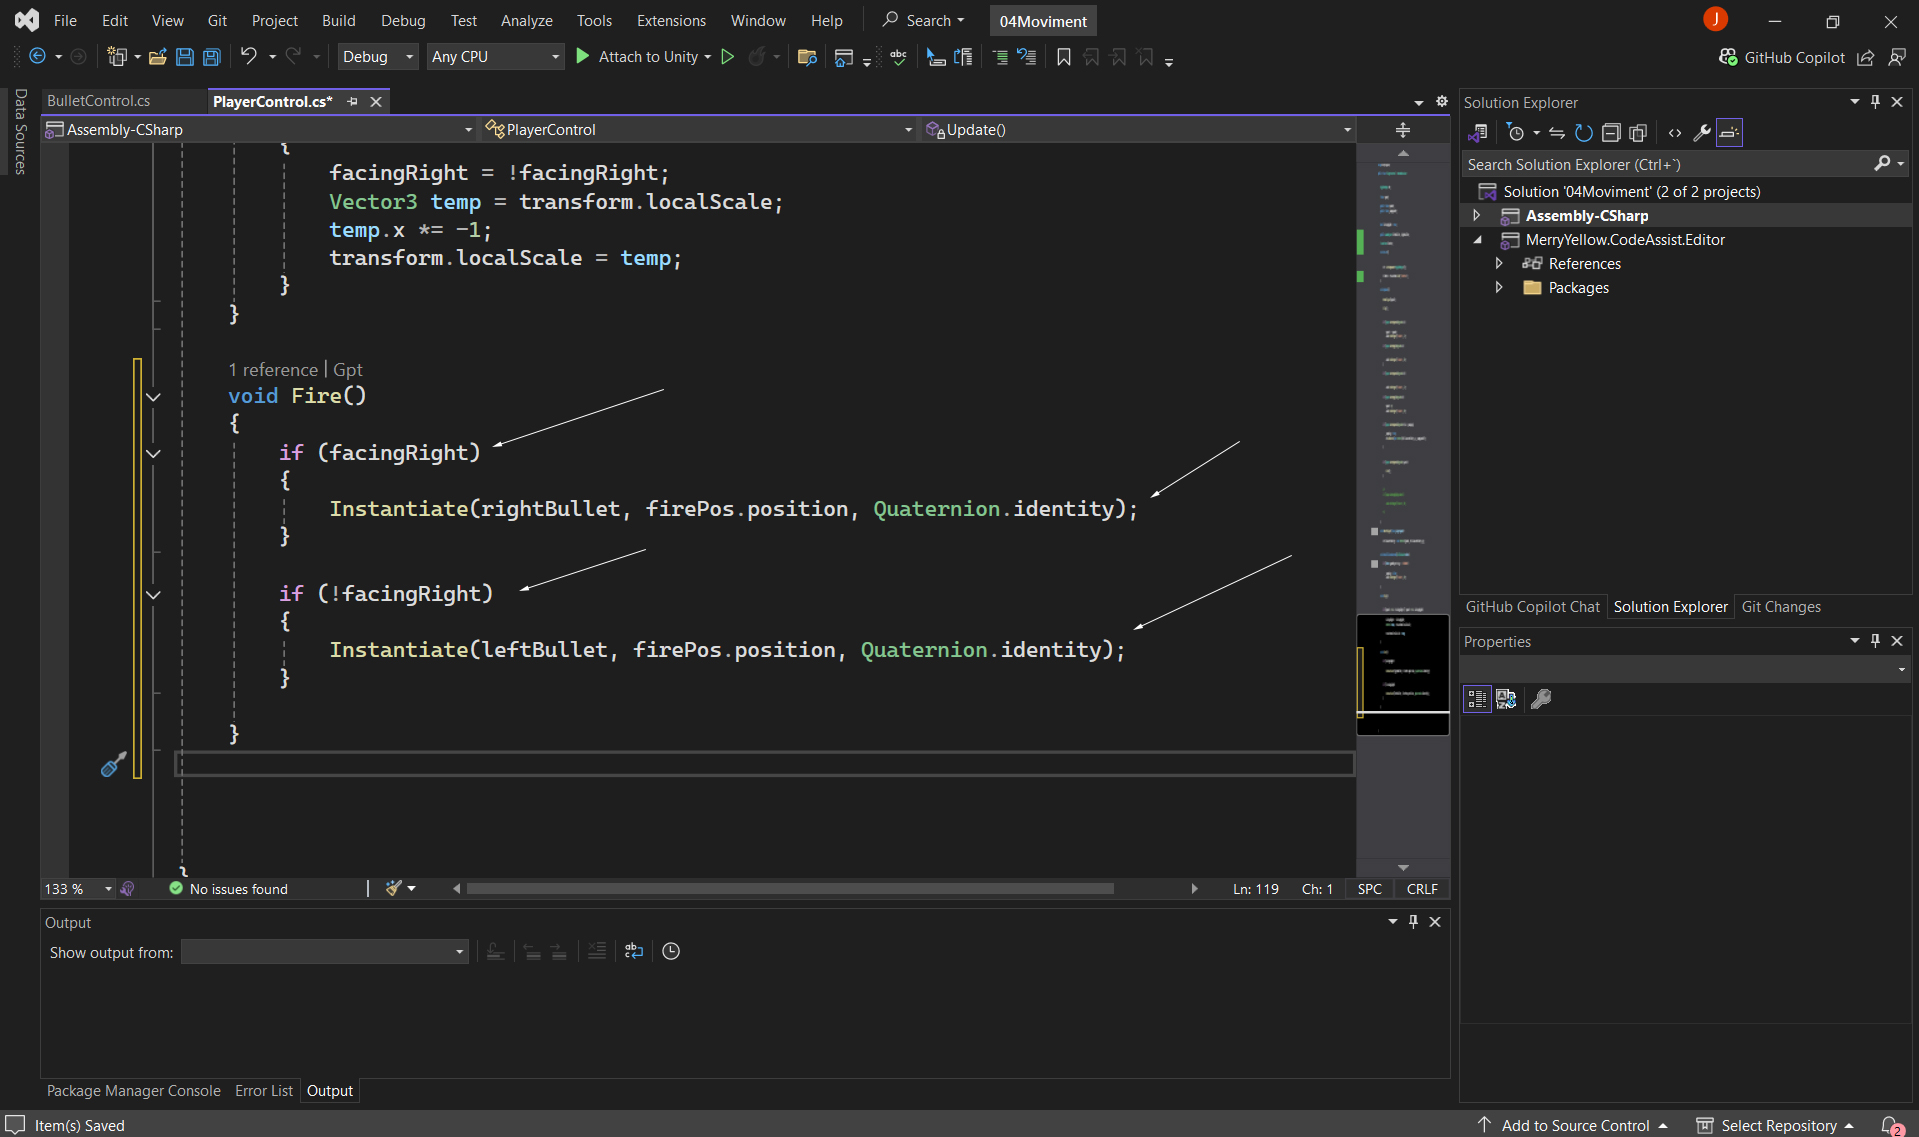The width and height of the screenshot is (1919, 1137).
Task: Refresh the Solution Explorer with the sync icon
Action: point(1583,133)
